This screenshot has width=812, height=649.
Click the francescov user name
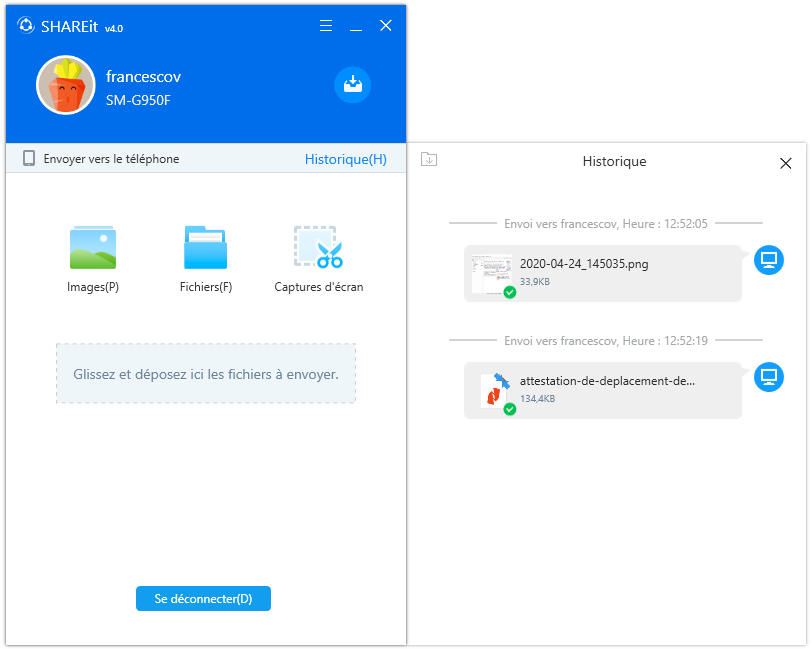point(143,77)
